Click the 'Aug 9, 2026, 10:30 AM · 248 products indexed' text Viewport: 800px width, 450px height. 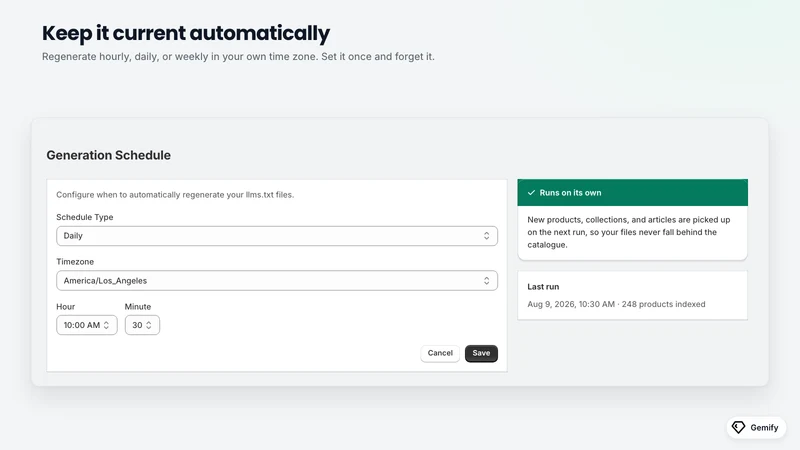tap(616, 304)
